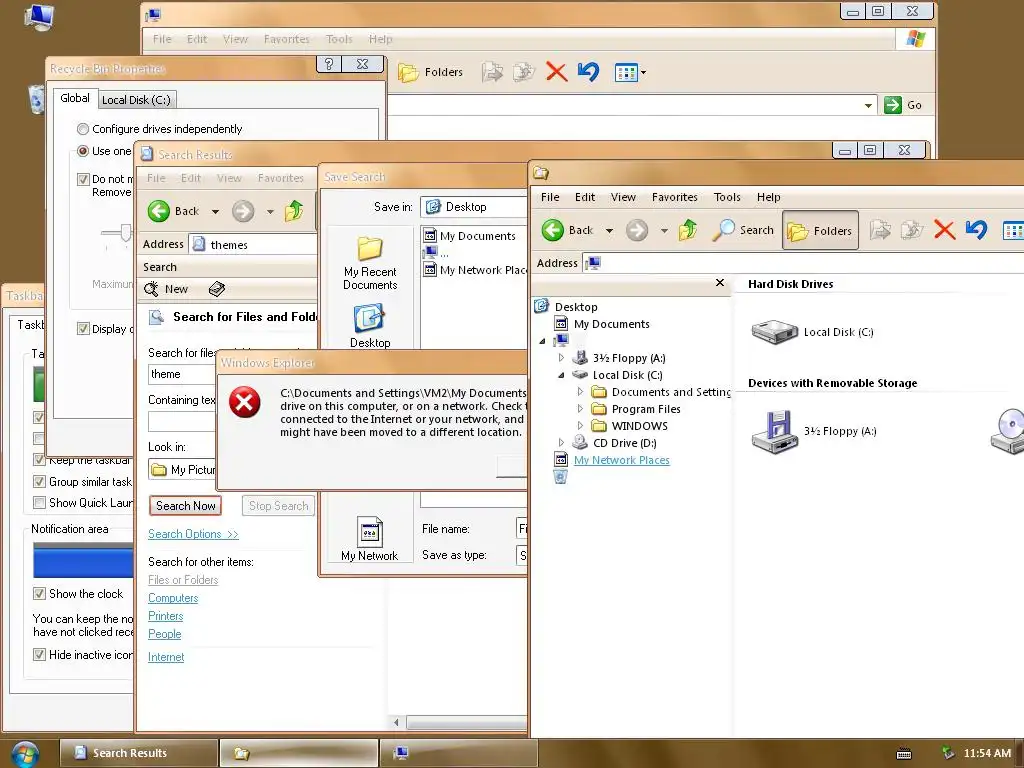The height and width of the screenshot is (768, 1024).
Task: Click Undo arrow in rear Explorer window
Action: (588, 72)
